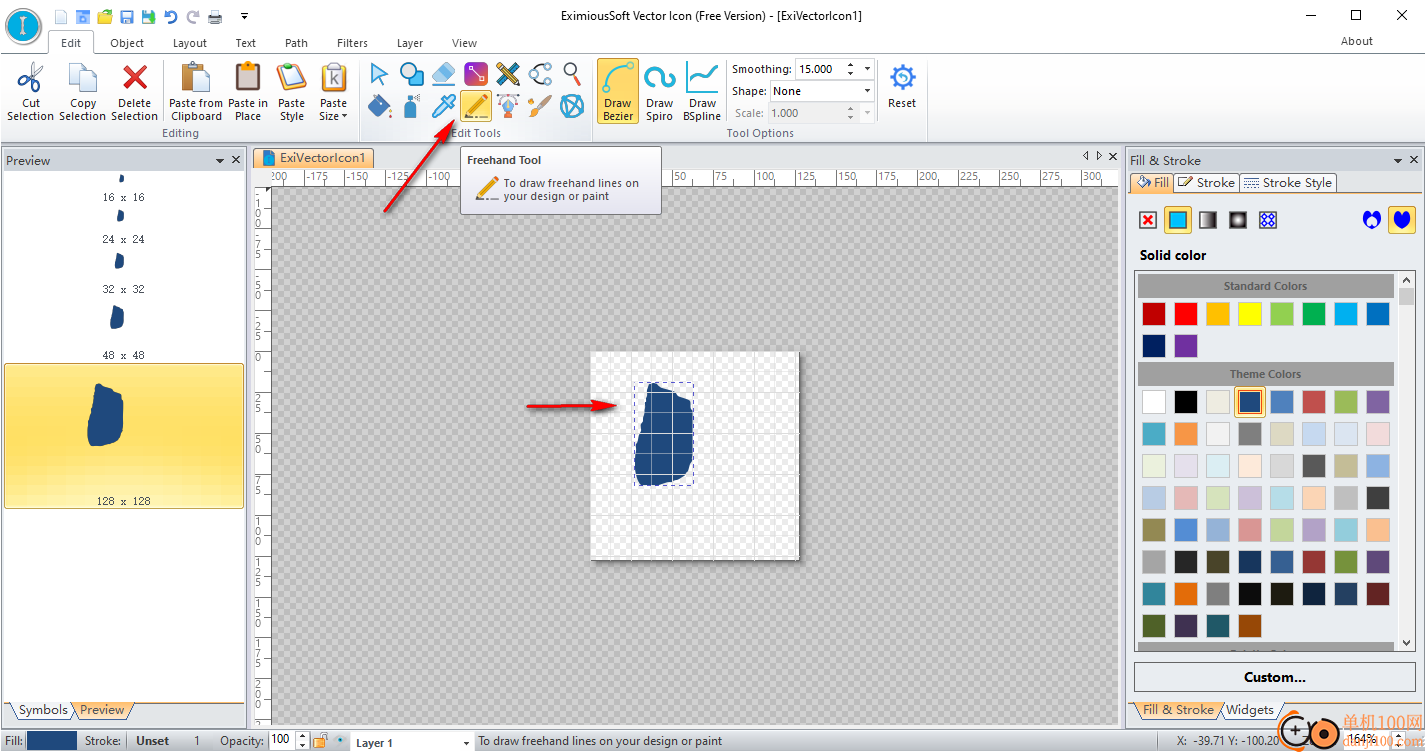
Task: Click the Undo arrow in quick access toolbar
Action: (x=171, y=16)
